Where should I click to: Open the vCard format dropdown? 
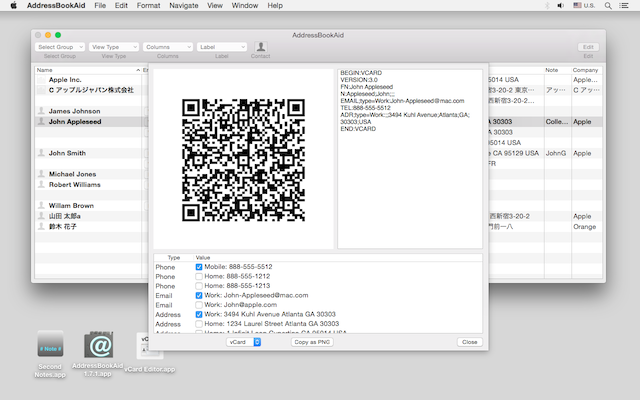coord(243,342)
